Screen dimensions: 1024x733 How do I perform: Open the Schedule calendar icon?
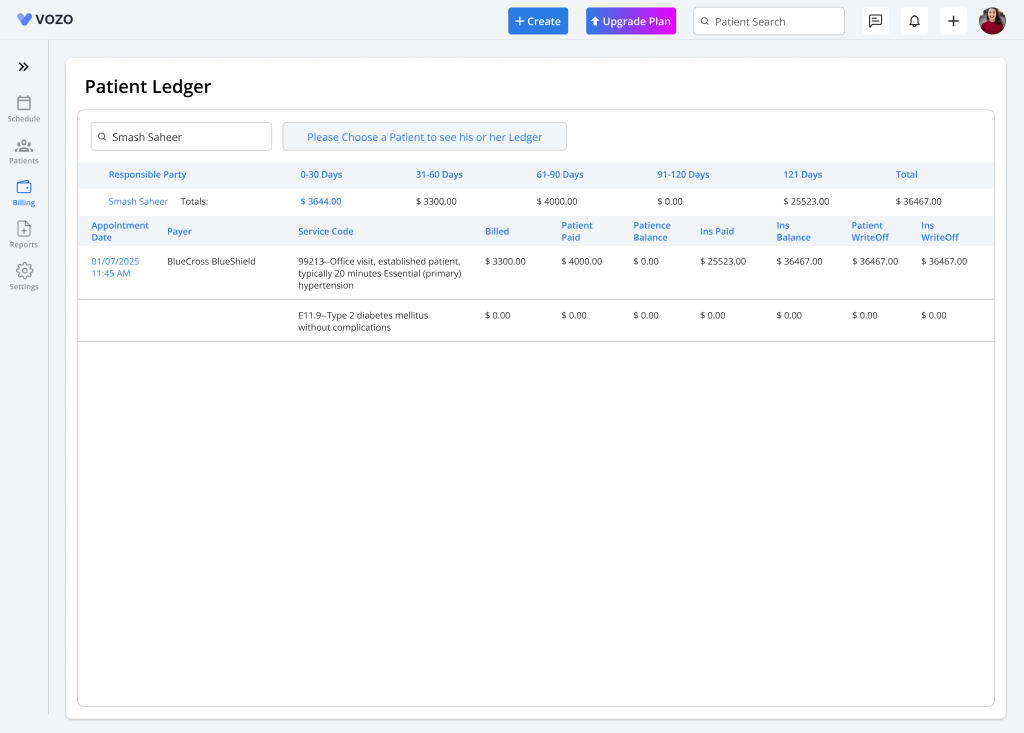[24, 103]
